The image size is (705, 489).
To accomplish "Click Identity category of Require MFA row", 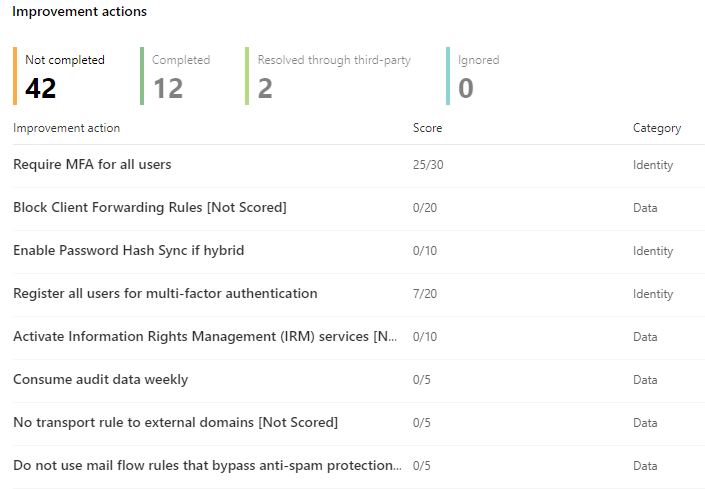I will click(652, 165).
